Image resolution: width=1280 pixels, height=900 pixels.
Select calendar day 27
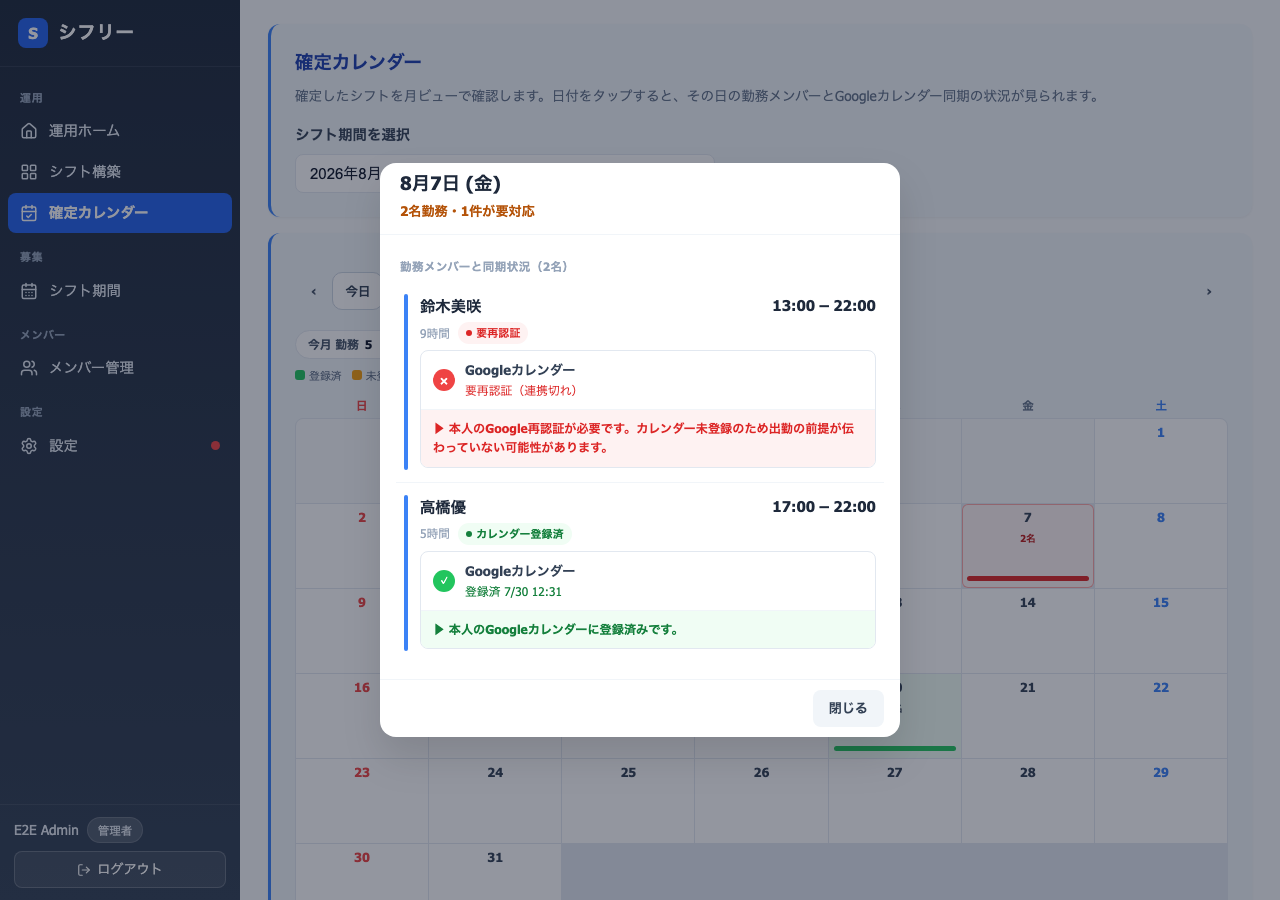[x=895, y=801]
